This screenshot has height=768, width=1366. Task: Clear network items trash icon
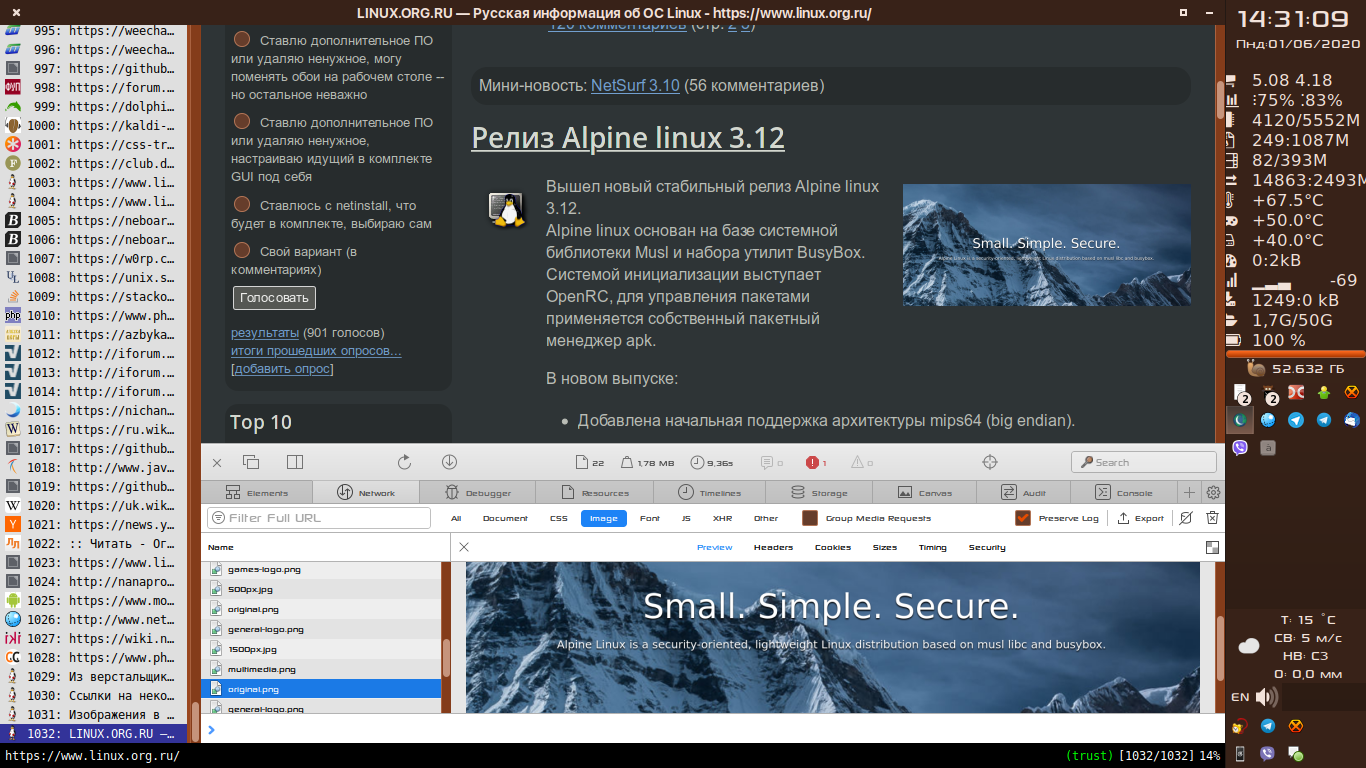[x=1212, y=518]
